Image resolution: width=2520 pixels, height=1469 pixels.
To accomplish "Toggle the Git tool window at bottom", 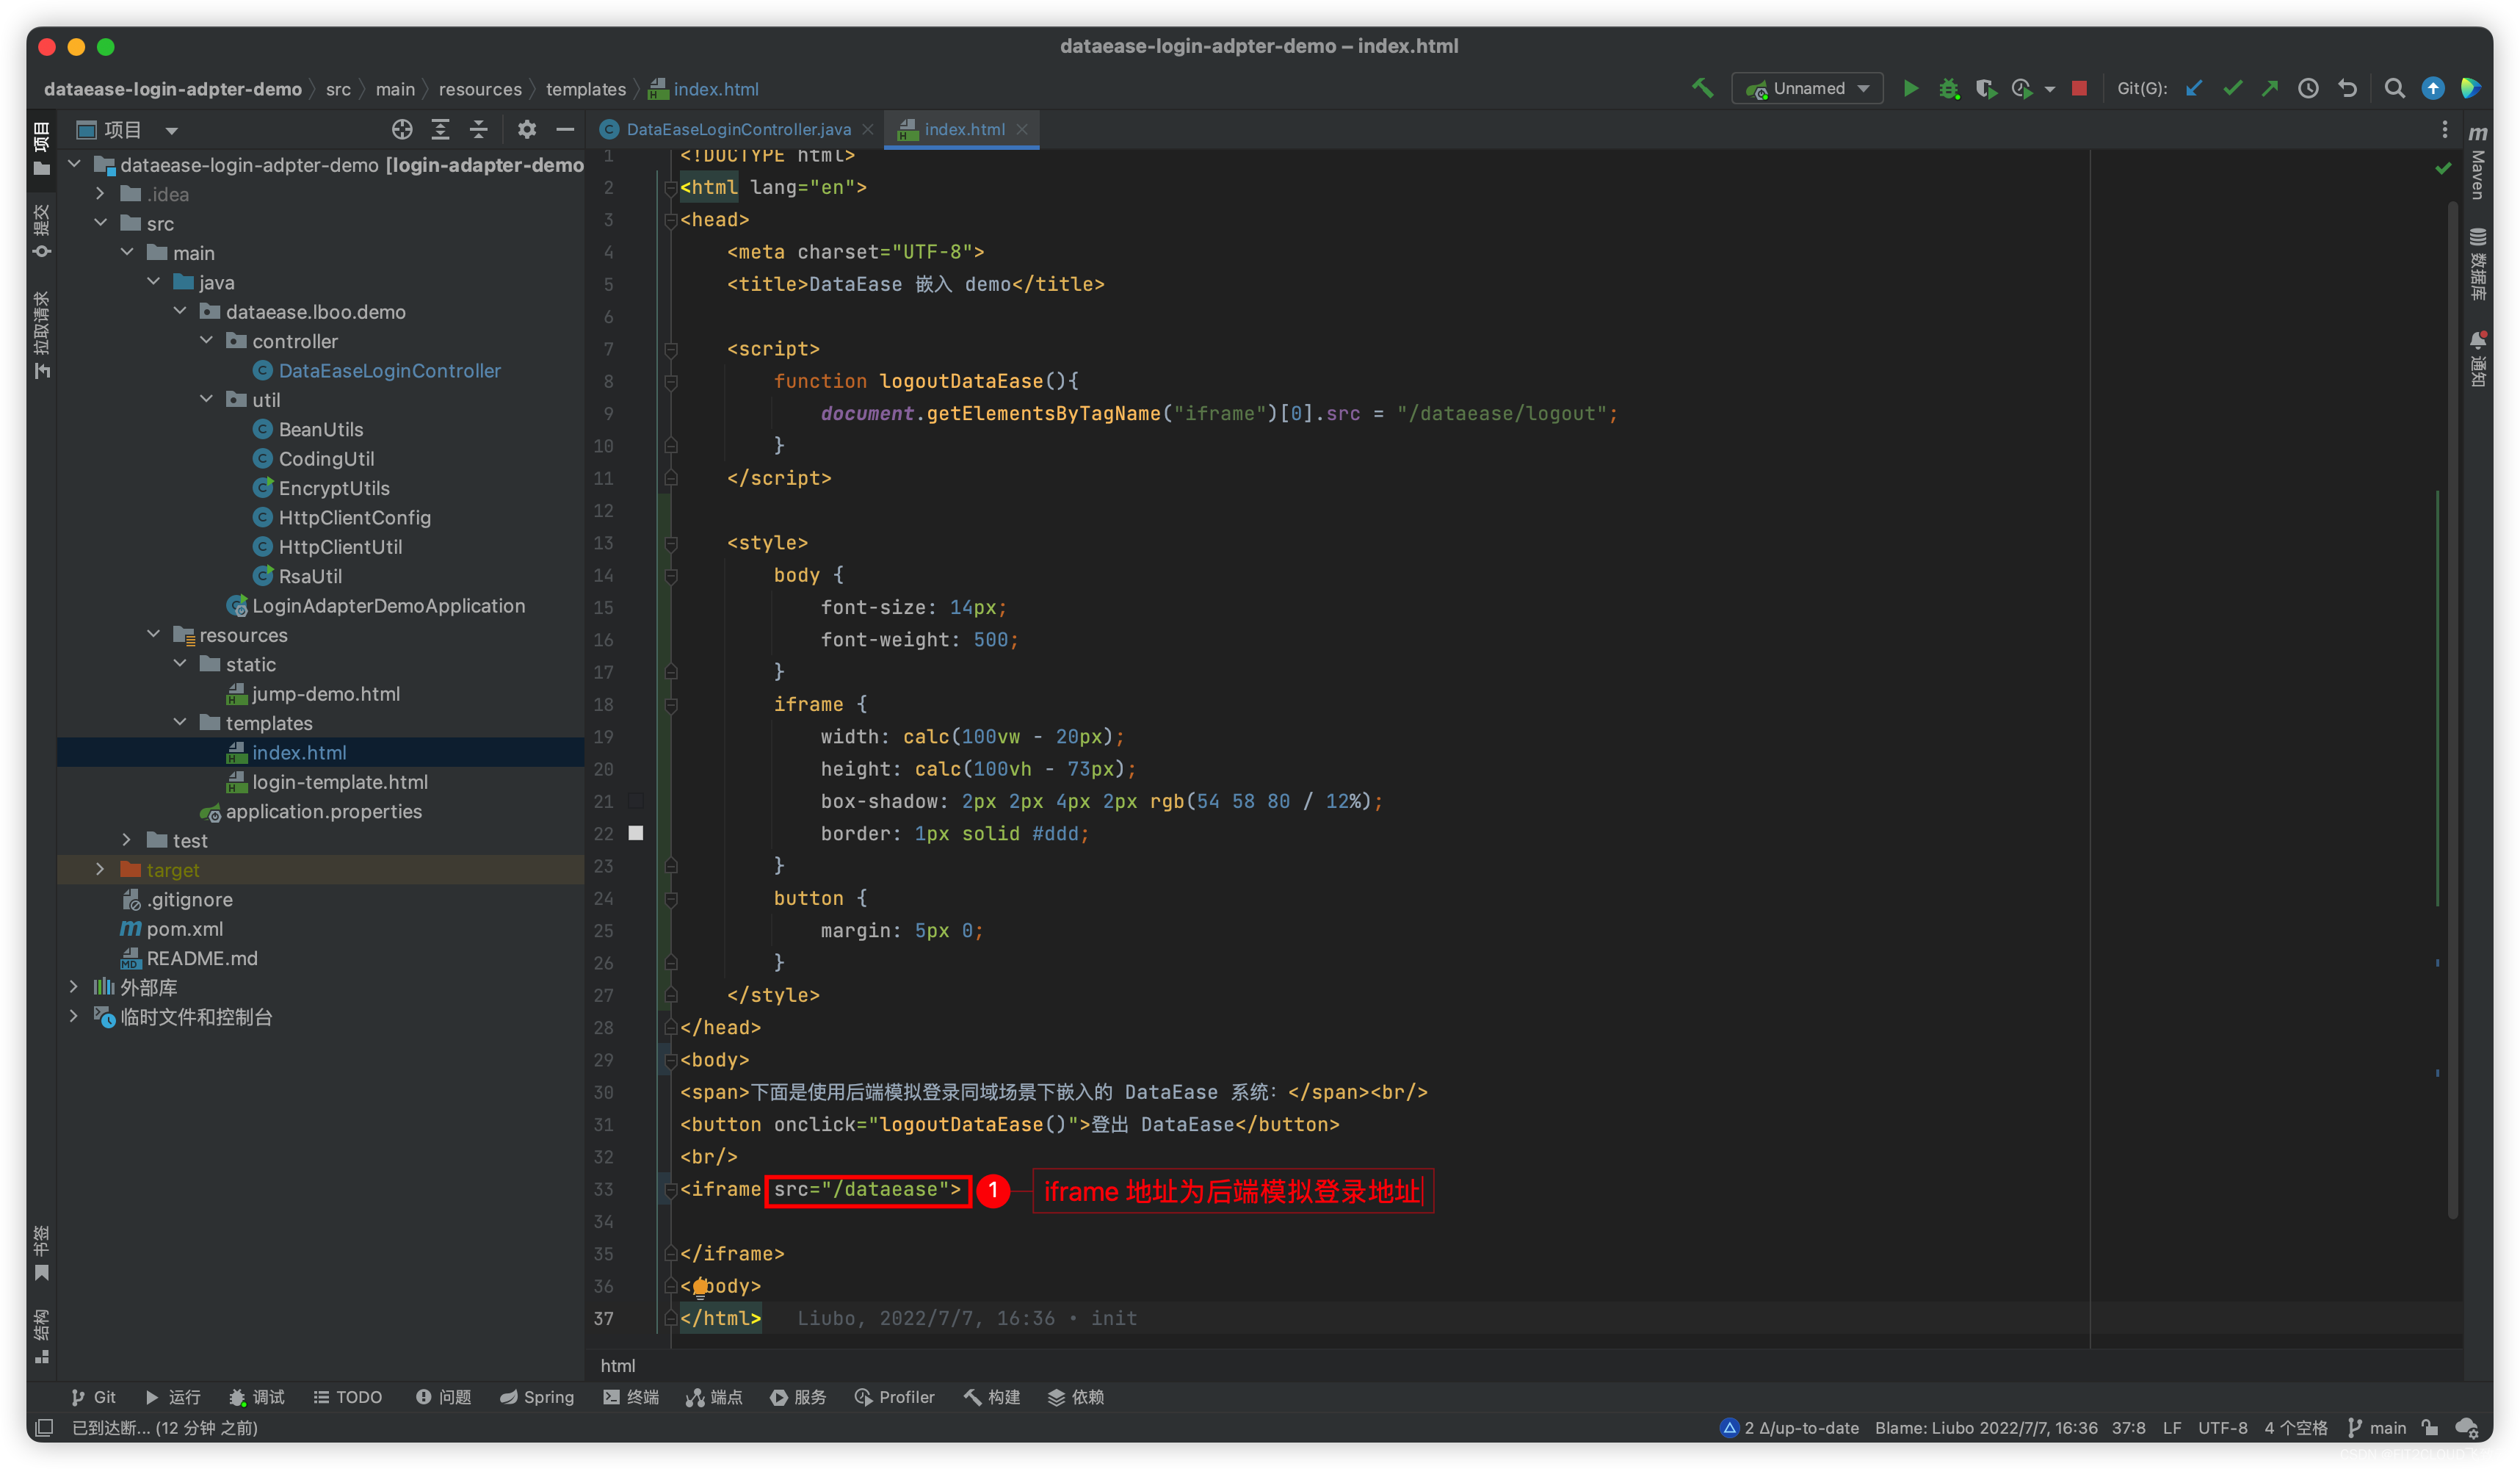I will (x=93, y=1397).
